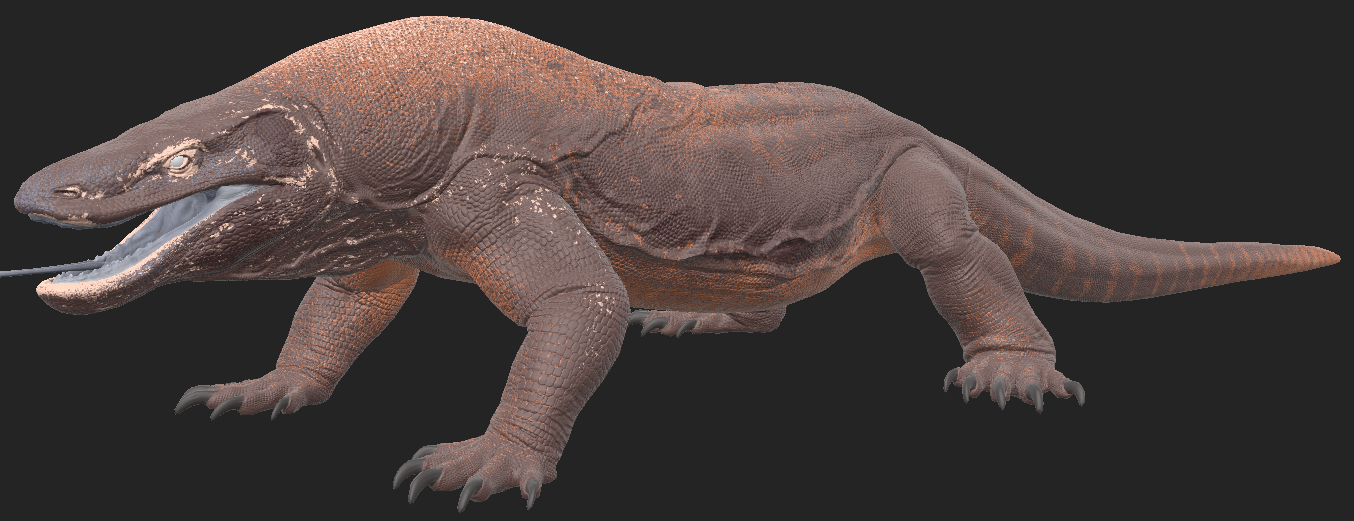Image resolution: width=1354 pixels, height=521 pixels.
Task: Click the Komodo dragon's pale eye
Action: [180, 161]
